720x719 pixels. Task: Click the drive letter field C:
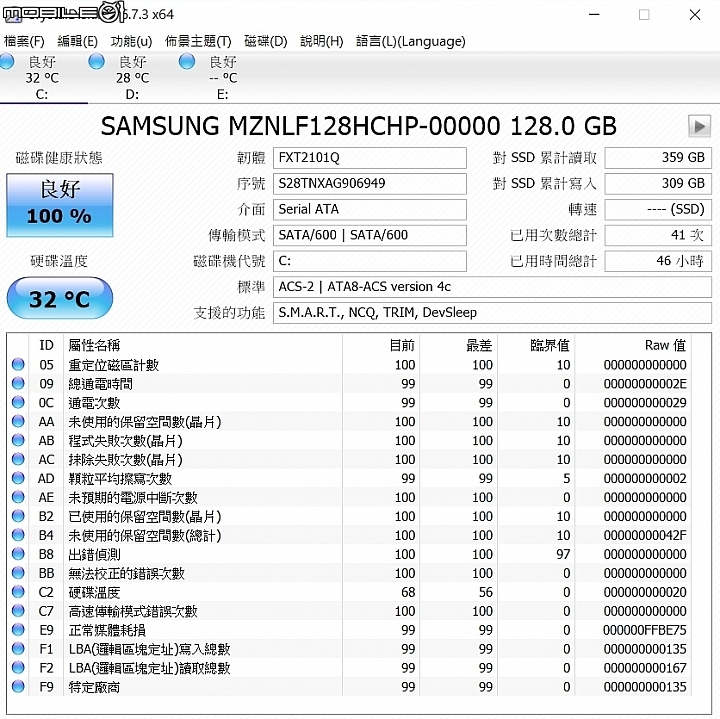(370, 261)
